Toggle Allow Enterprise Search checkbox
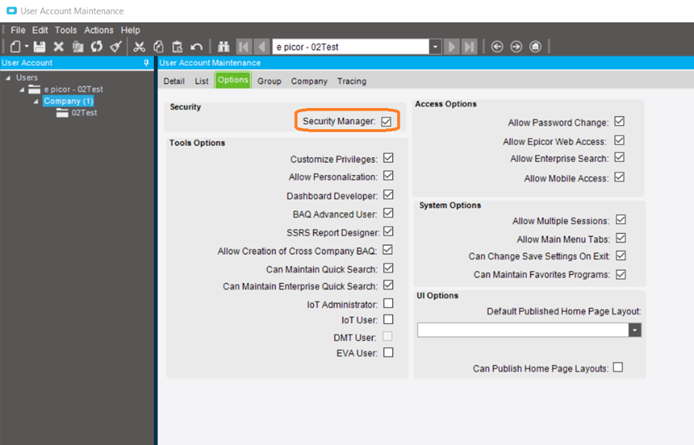 point(619,157)
